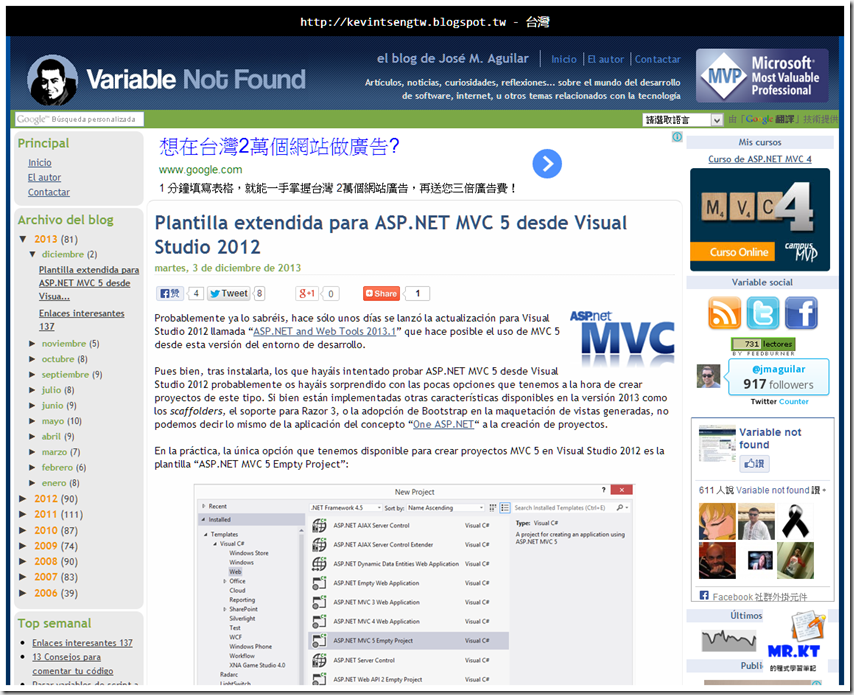Open the ASP.NET and Web Tools 2013.1 link
This screenshot has height=695, width=854.
pyautogui.click(x=325, y=331)
